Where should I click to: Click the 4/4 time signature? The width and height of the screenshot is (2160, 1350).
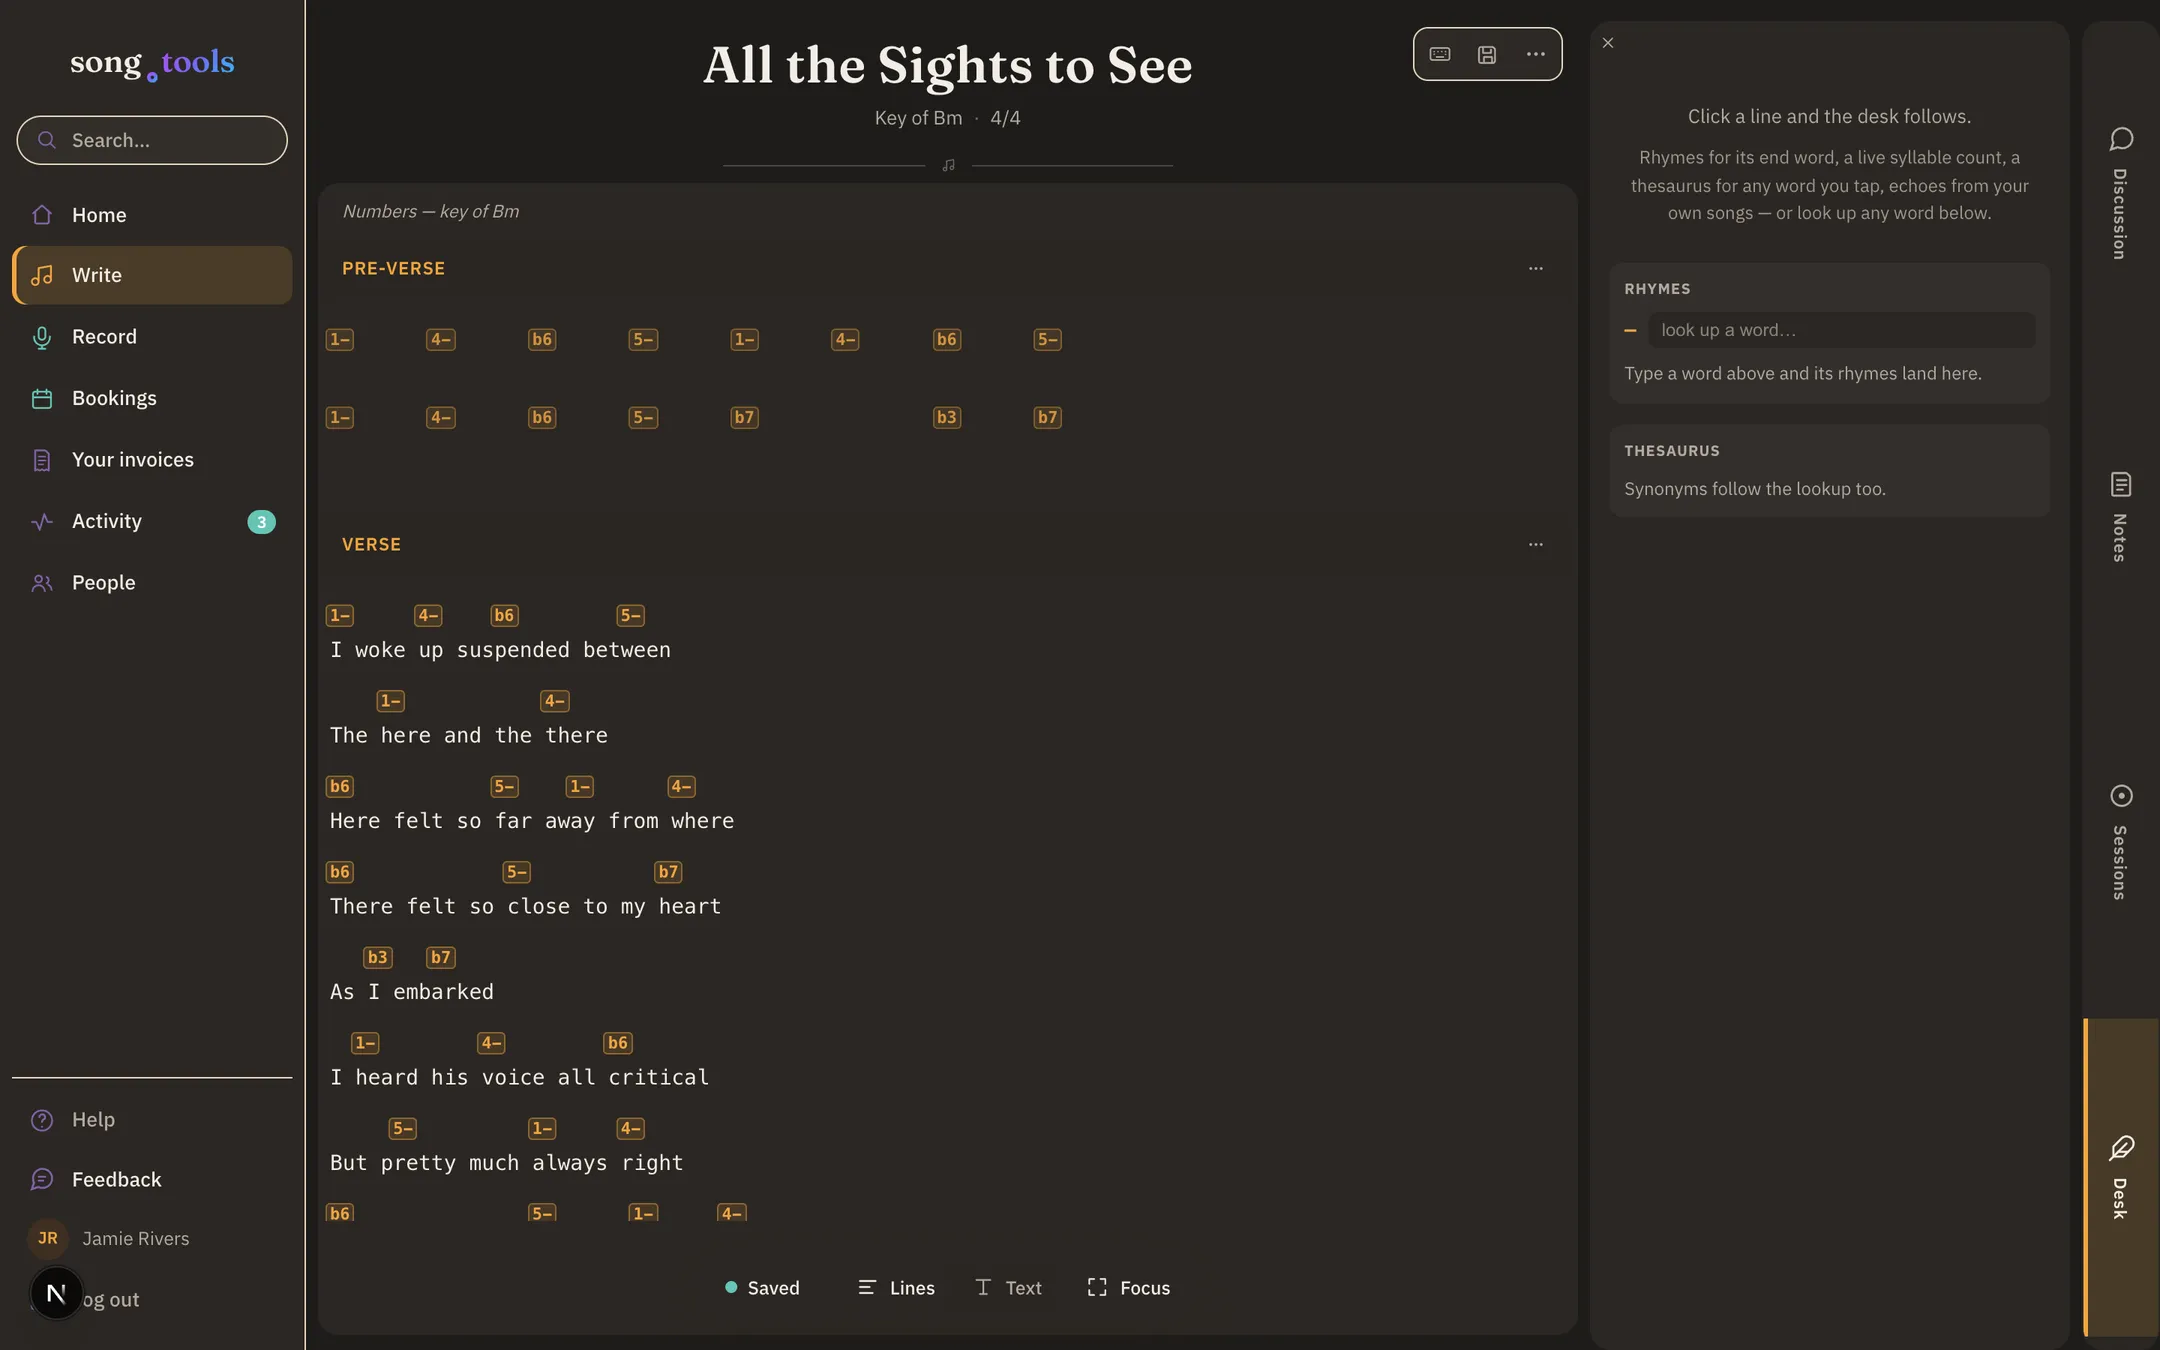[x=1005, y=118]
